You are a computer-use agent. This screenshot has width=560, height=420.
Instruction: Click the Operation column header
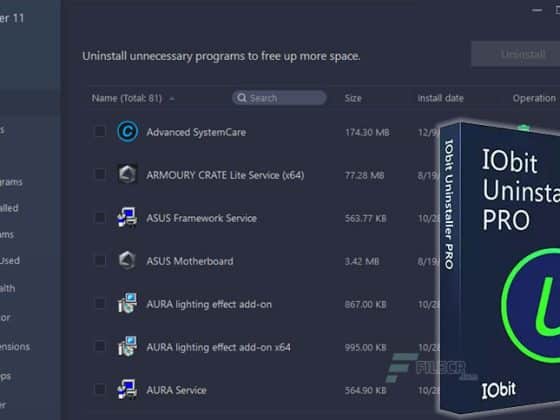pyautogui.click(x=534, y=98)
